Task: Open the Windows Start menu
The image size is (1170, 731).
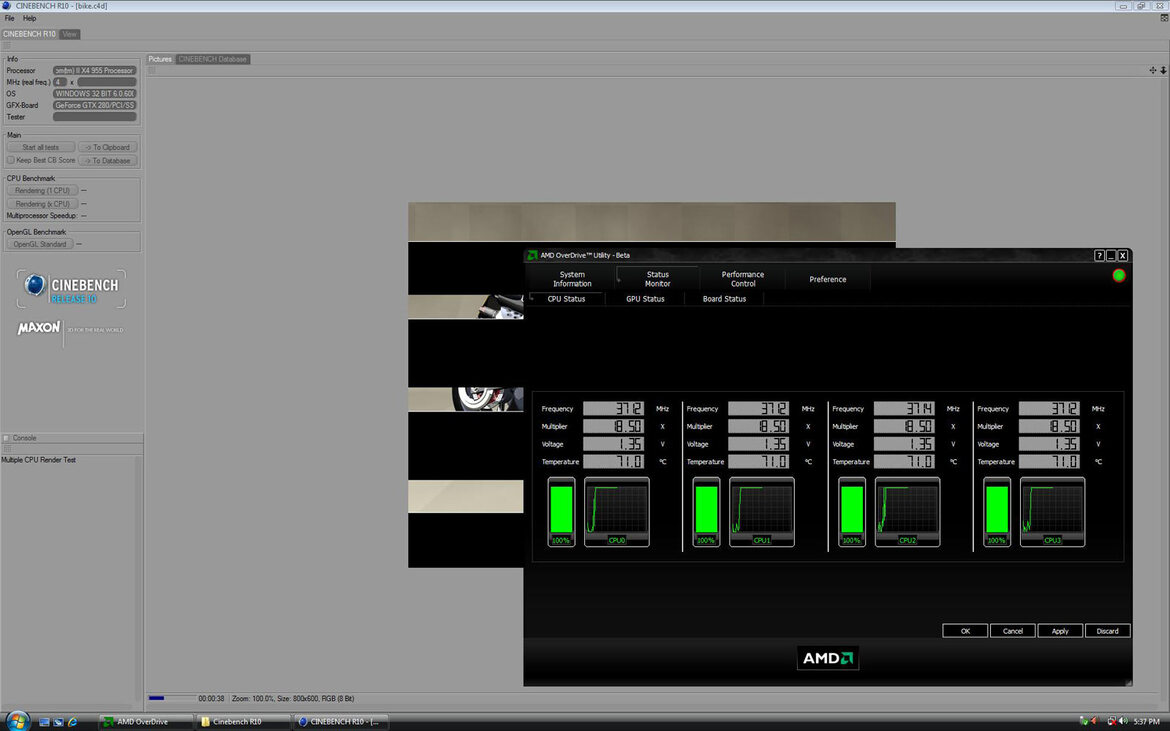Action: pyautogui.click(x=16, y=721)
